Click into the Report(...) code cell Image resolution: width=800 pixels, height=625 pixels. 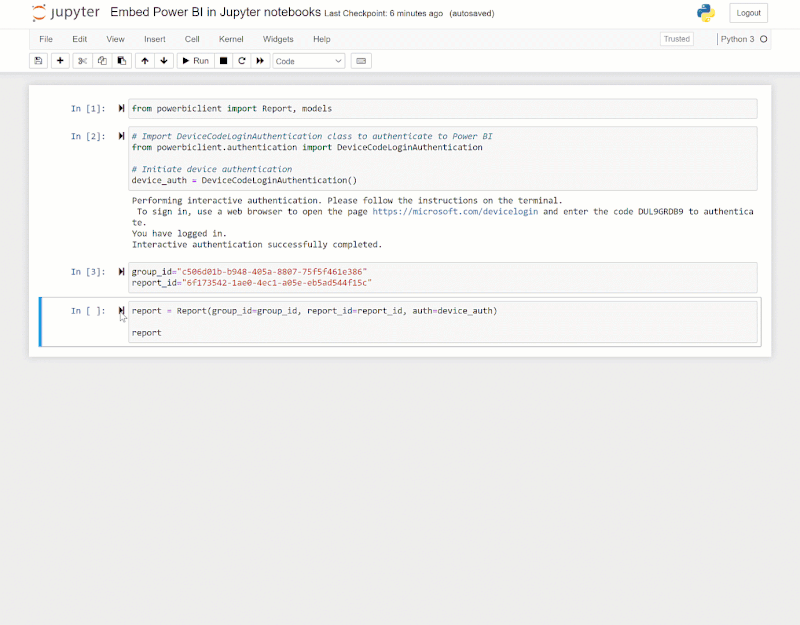coord(443,321)
